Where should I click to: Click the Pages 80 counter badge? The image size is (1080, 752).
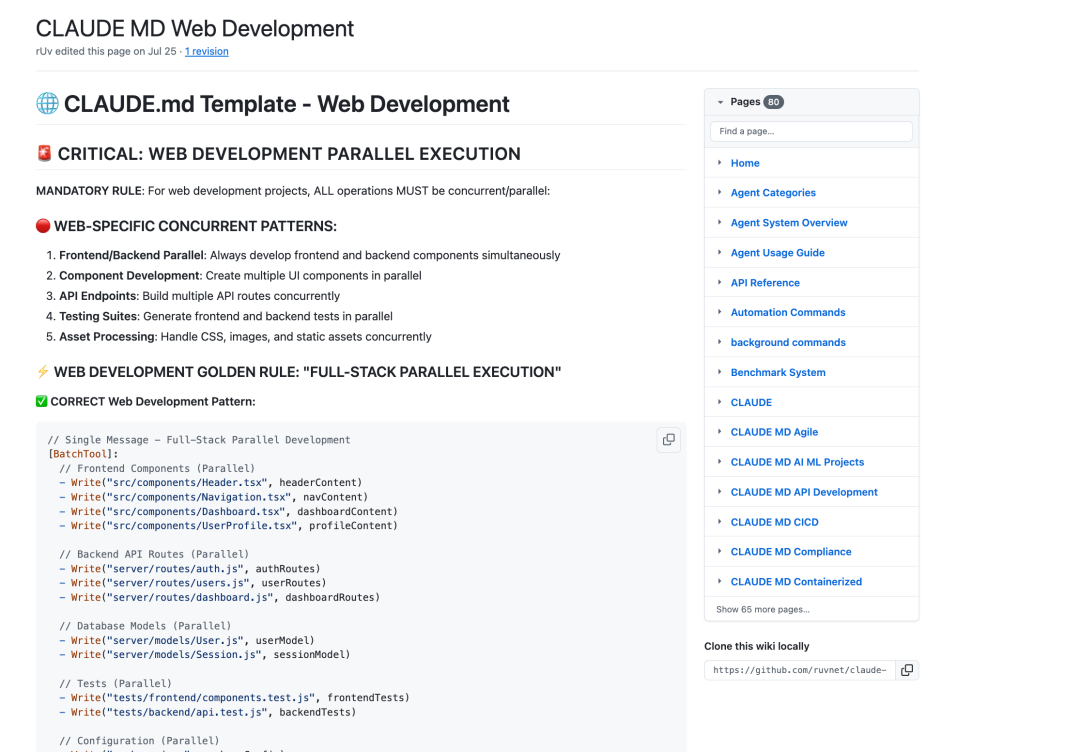click(x=773, y=102)
